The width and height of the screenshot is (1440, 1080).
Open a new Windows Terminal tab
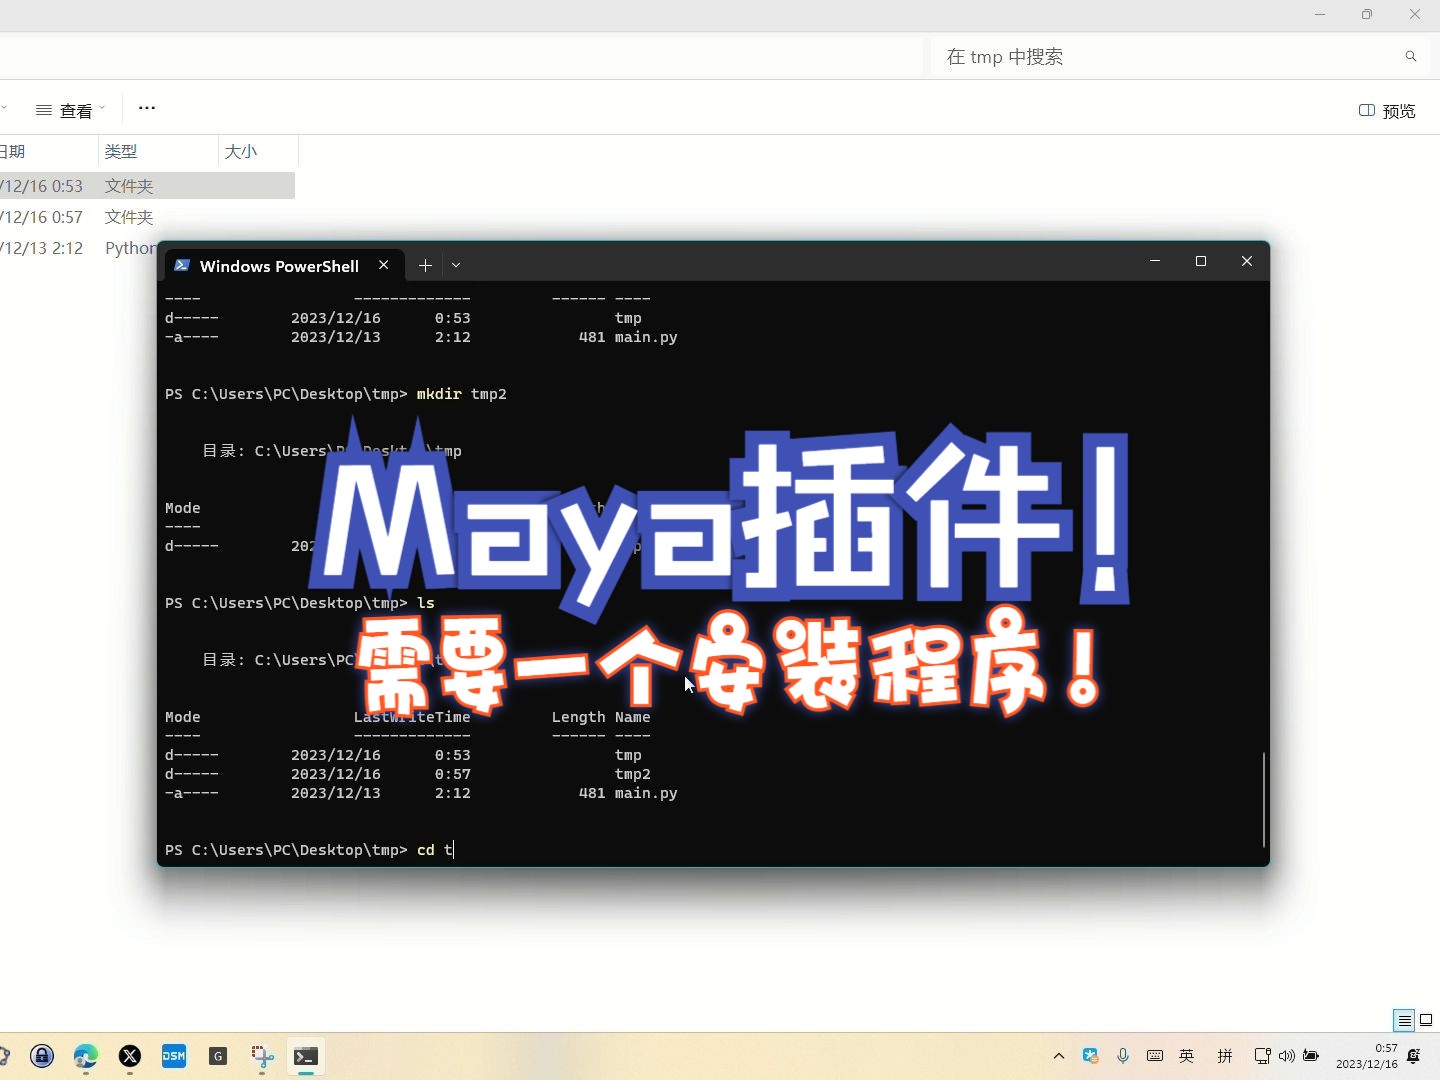tap(425, 265)
